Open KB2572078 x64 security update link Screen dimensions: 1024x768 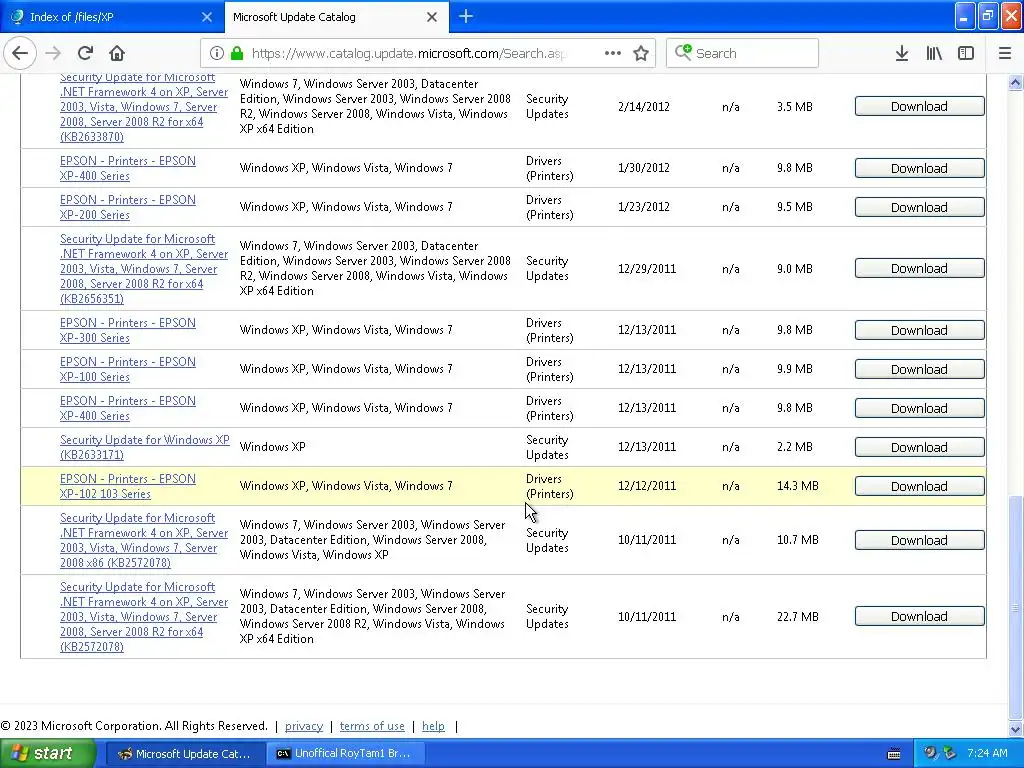coord(144,616)
